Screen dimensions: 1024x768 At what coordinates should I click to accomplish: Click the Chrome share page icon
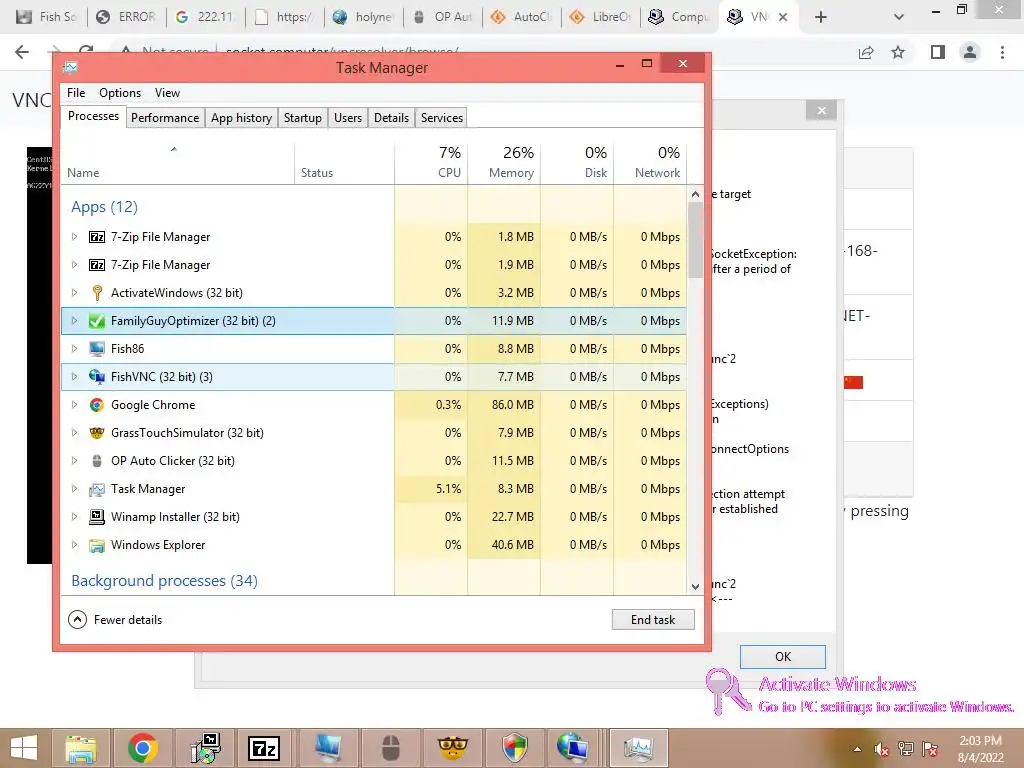pos(866,52)
